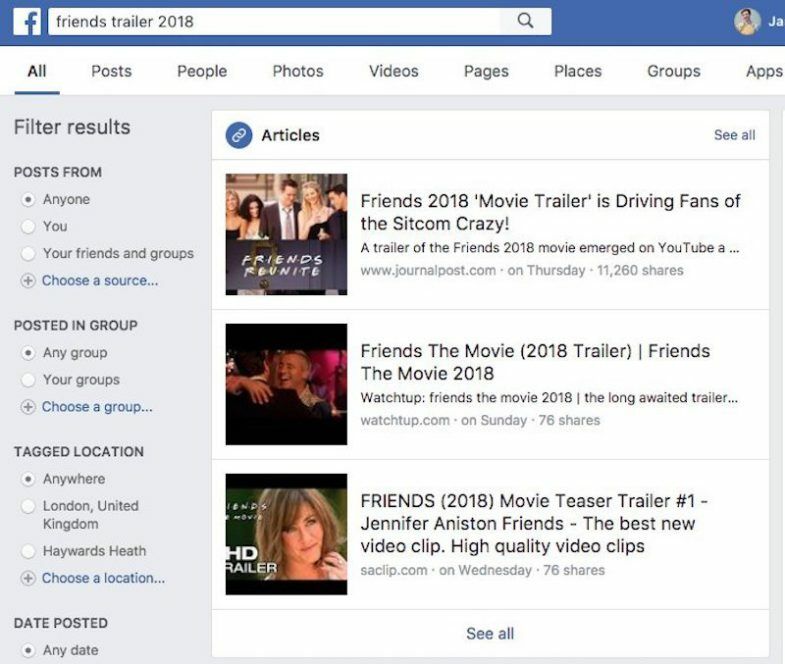
Task: Click Choose a location link
Action: point(103,578)
